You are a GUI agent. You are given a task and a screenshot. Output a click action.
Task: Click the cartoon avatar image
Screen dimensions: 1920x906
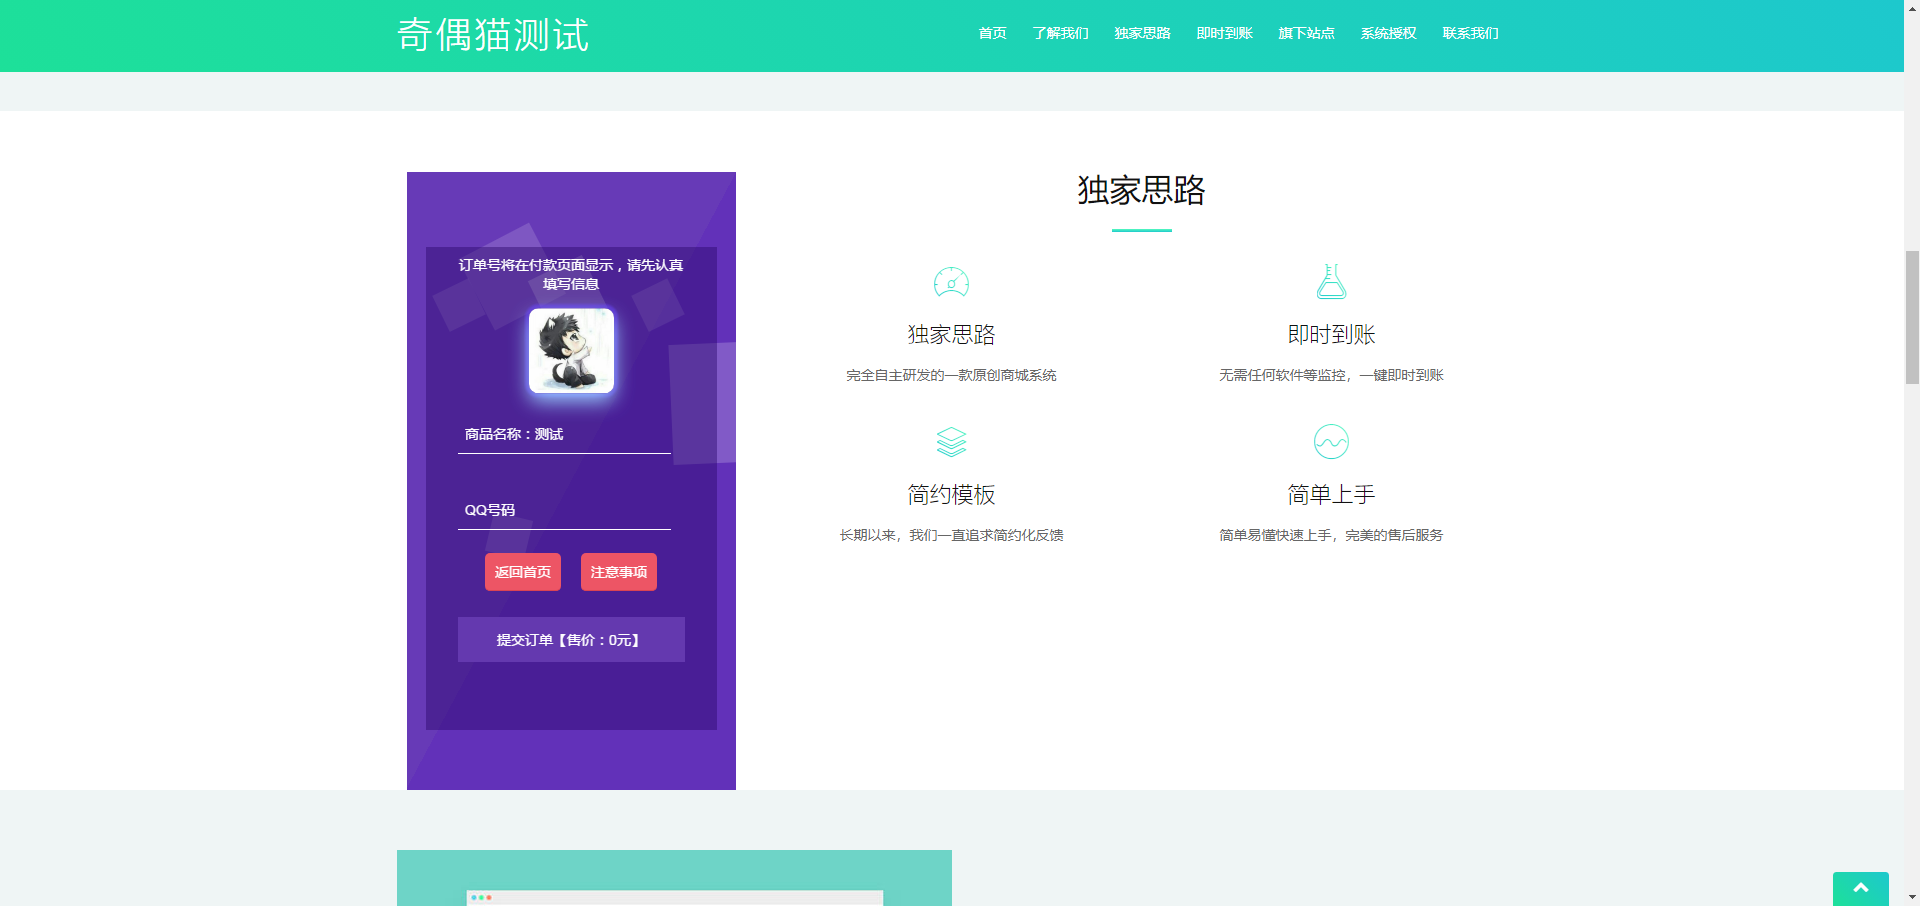[x=571, y=350]
